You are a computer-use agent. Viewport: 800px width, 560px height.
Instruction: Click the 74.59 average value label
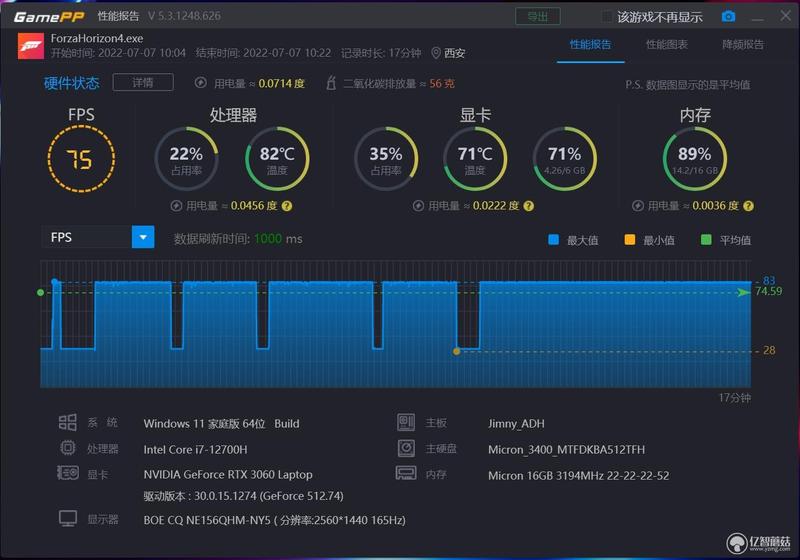click(x=768, y=291)
